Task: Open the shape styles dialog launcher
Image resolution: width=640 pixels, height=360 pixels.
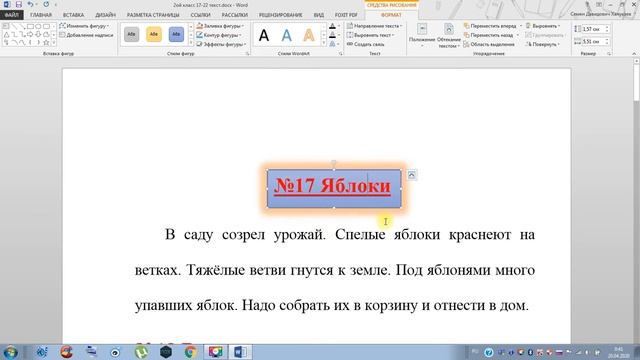Action: pyautogui.click(x=247, y=53)
